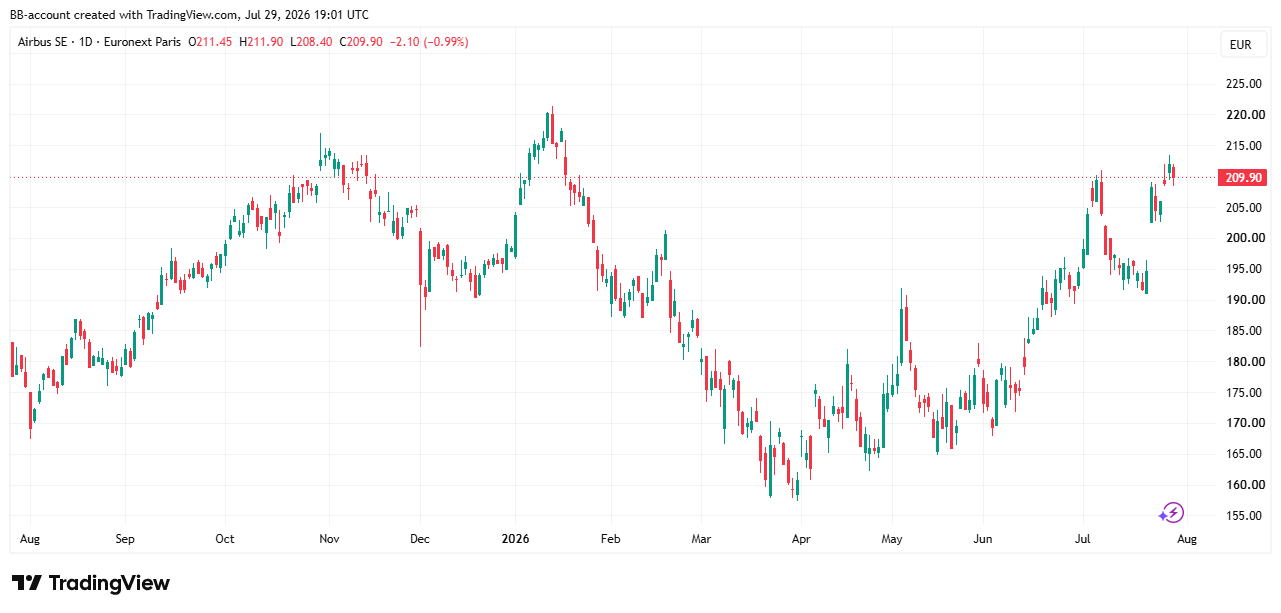
Task: Click the 2026 label on time axis
Action: pyautogui.click(x=516, y=539)
